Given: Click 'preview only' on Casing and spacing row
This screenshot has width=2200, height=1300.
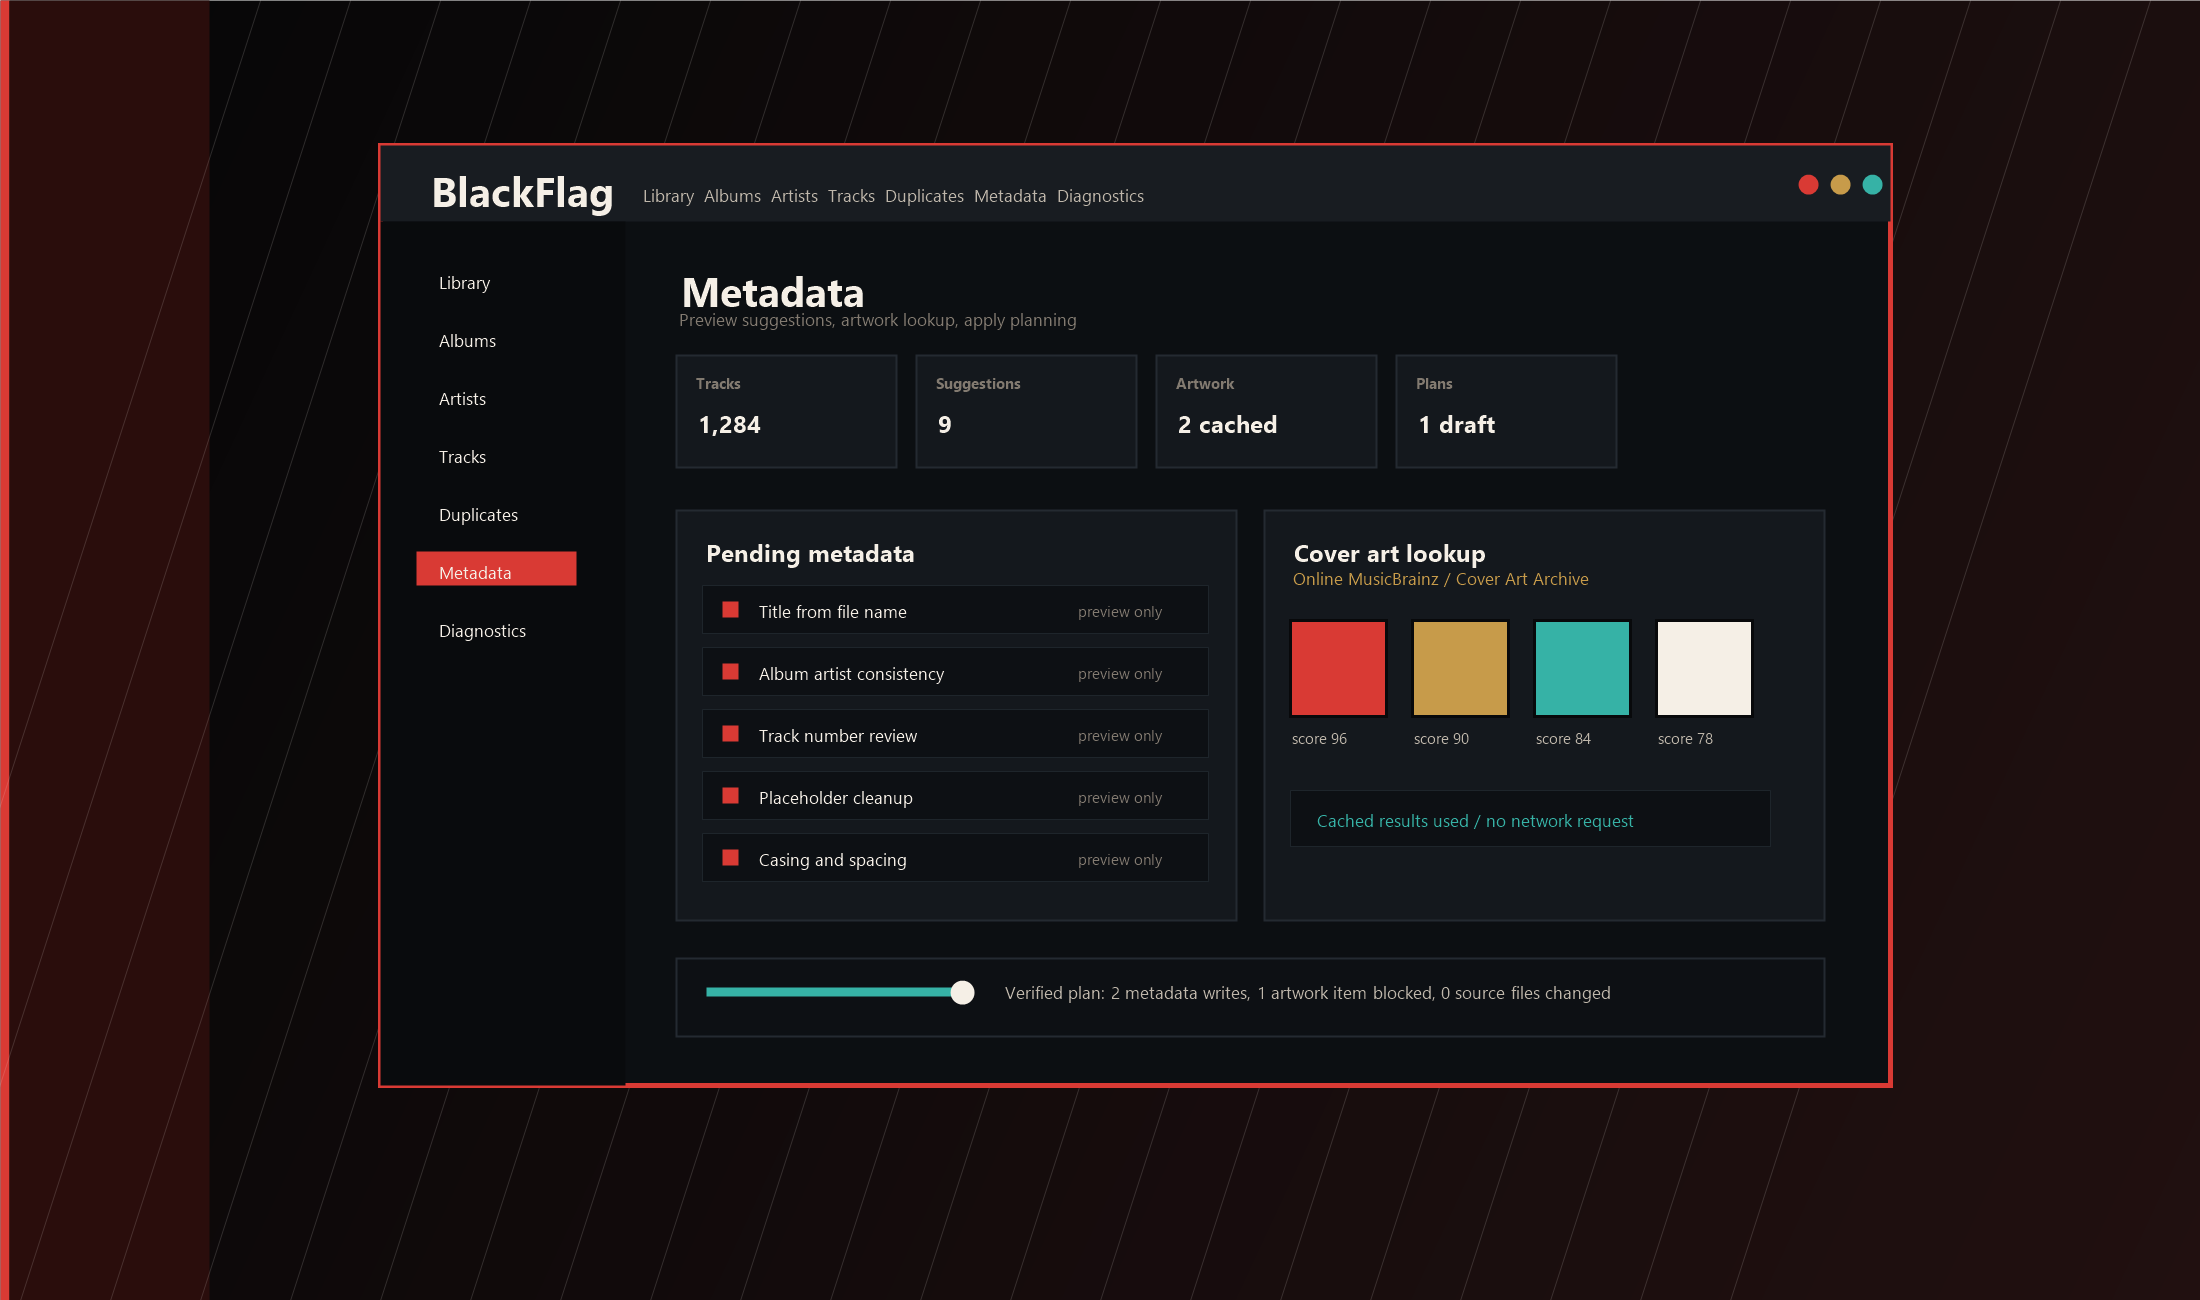Looking at the screenshot, I should click(1120, 860).
